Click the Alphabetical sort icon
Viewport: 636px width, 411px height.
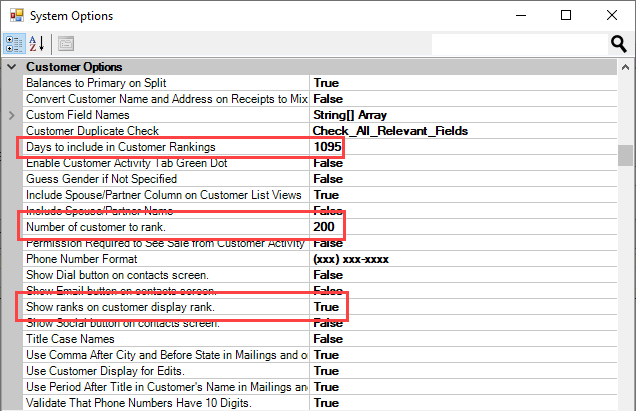point(39,43)
